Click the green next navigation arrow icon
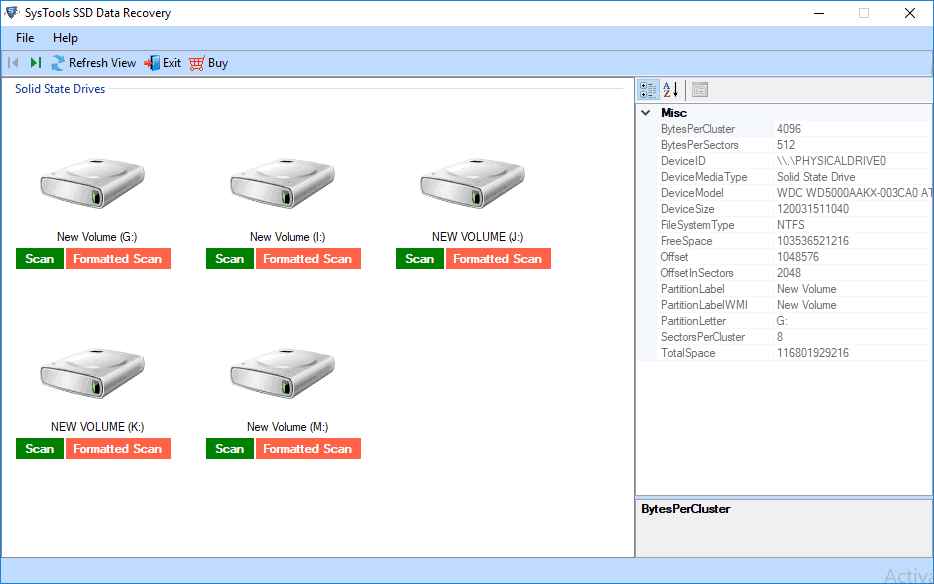The height and width of the screenshot is (584, 934). pyautogui.click(x=36, y=63)
